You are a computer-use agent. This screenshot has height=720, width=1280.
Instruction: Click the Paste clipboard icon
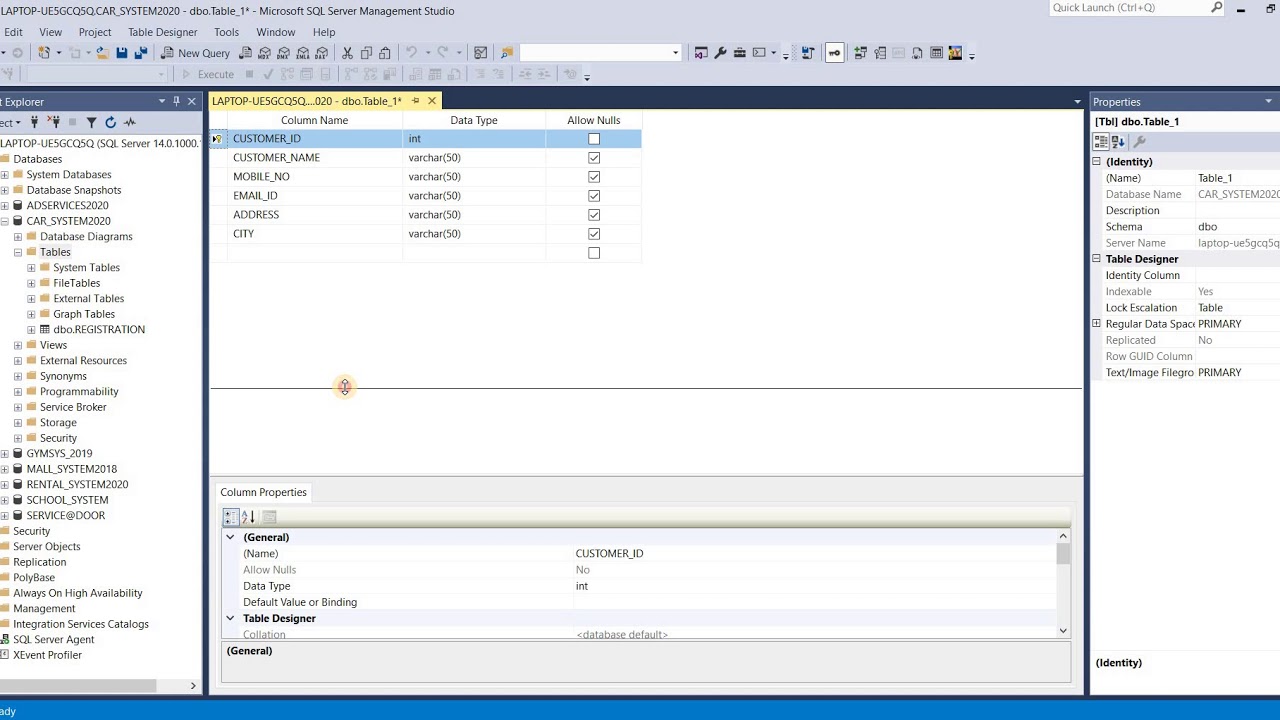tap(385, 53)
